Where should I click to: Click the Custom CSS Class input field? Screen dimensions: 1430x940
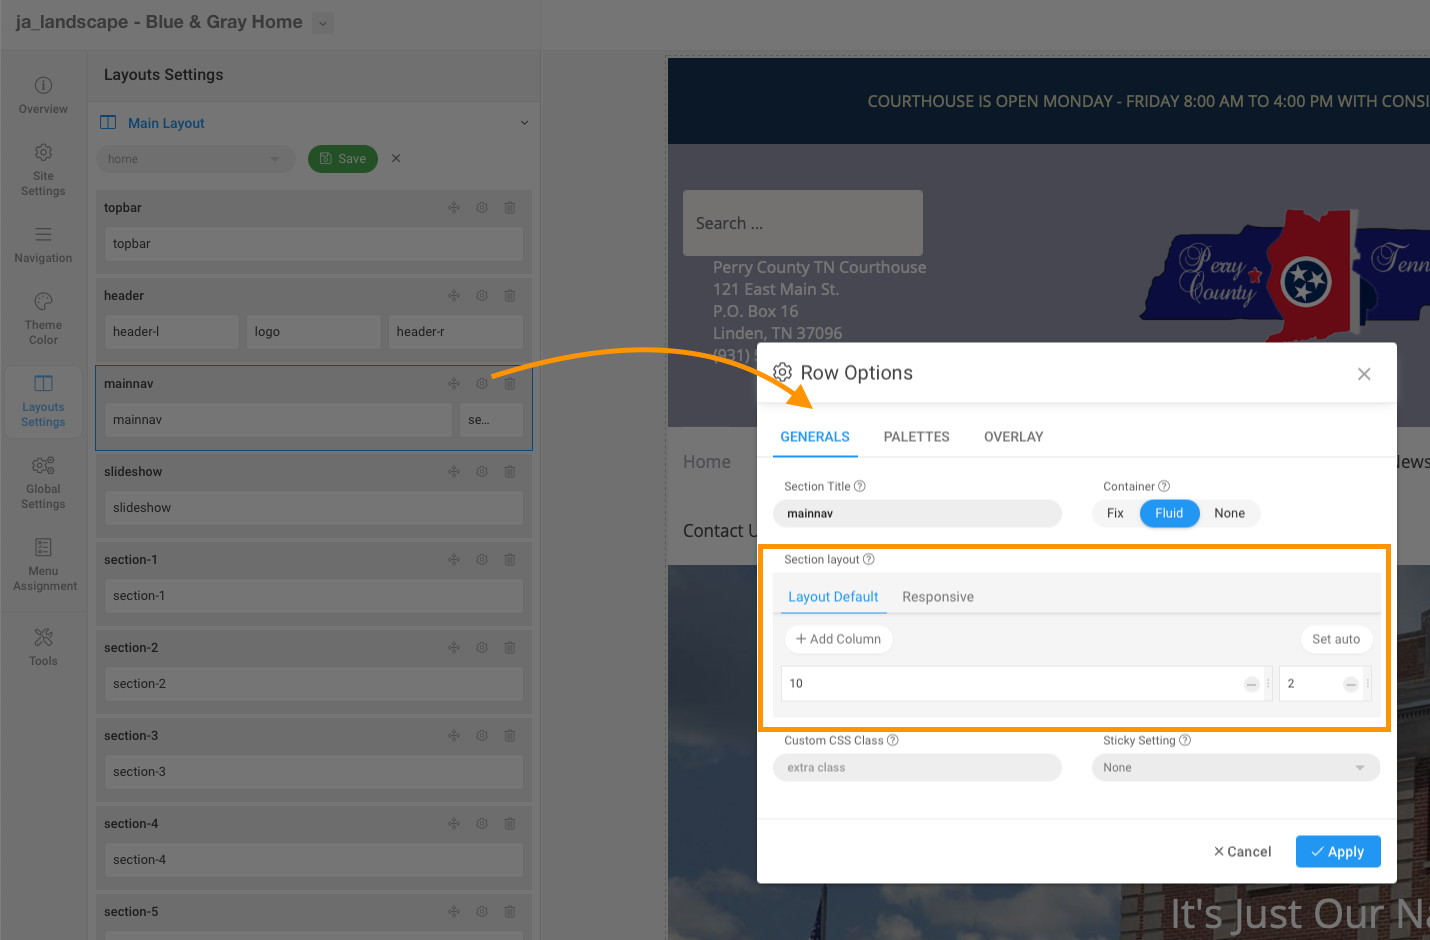coord(917,768)
